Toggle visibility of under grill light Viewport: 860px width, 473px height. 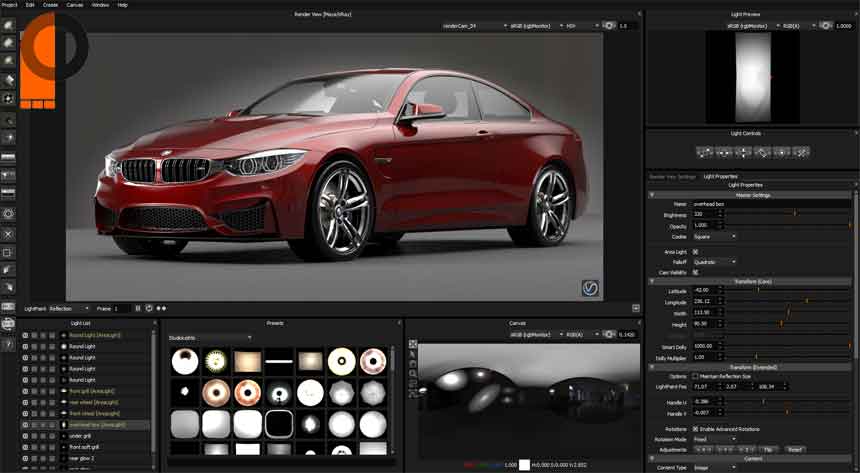coord(25,436)
